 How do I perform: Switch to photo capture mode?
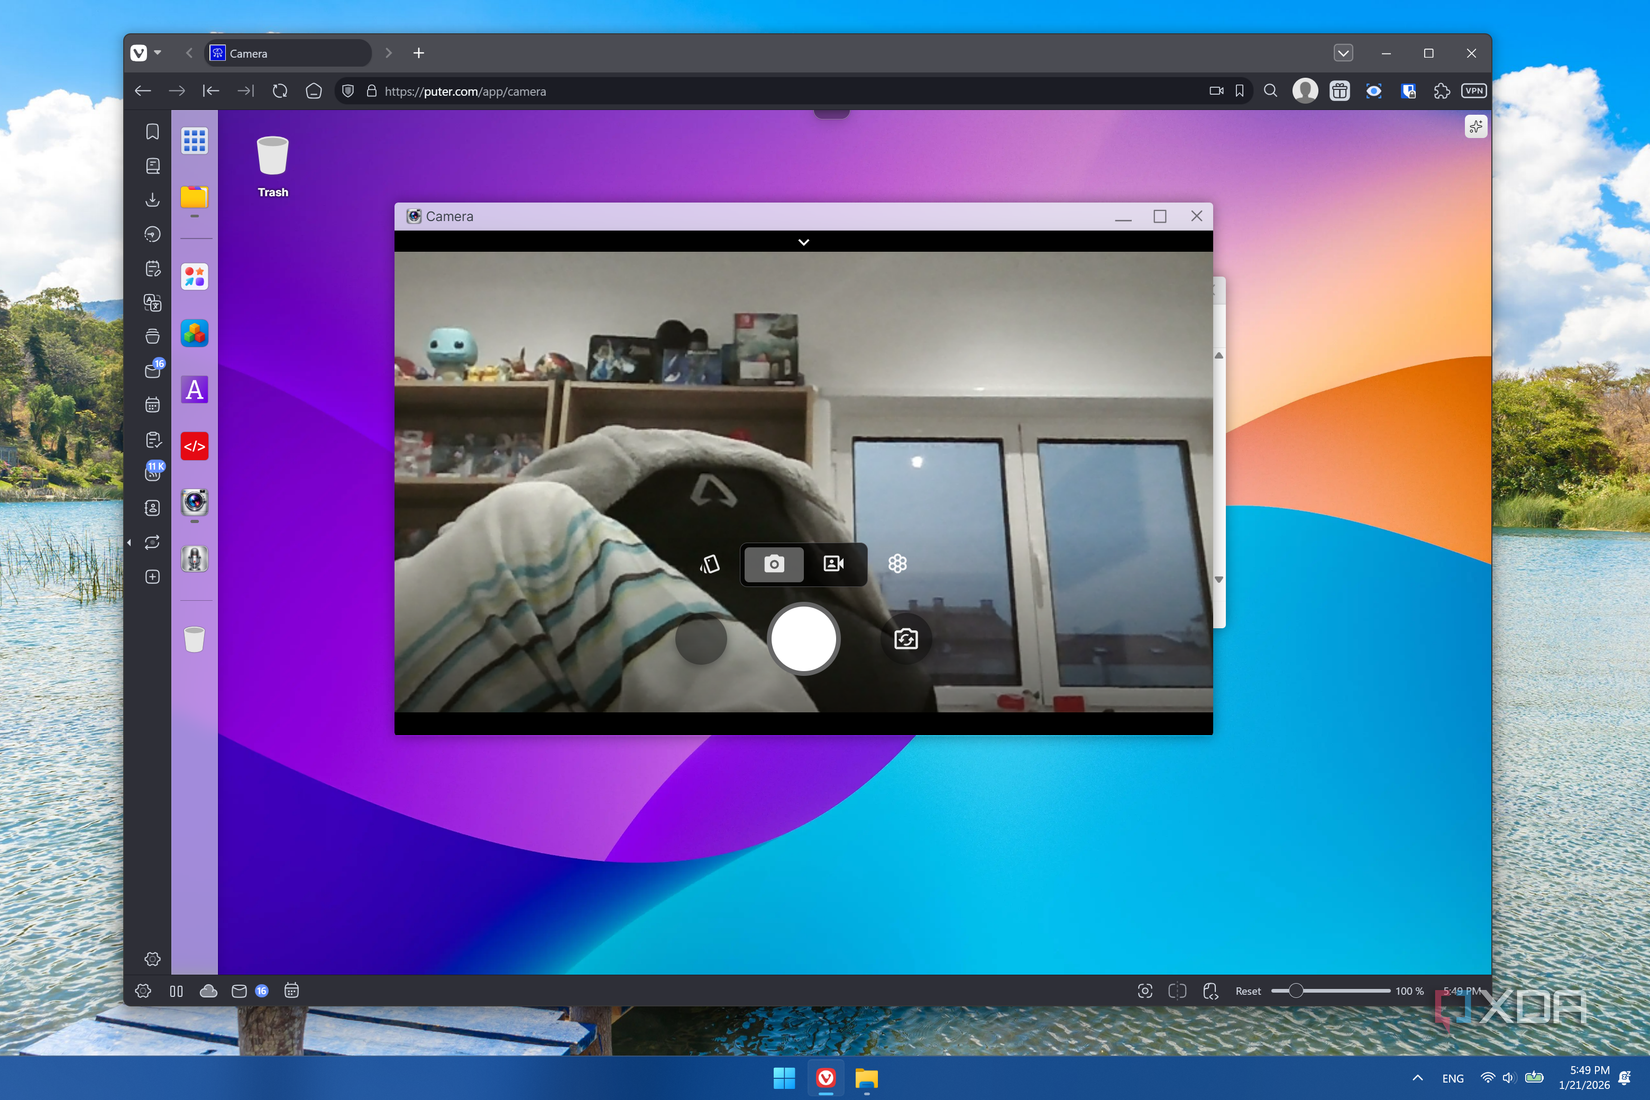[774, 564]
